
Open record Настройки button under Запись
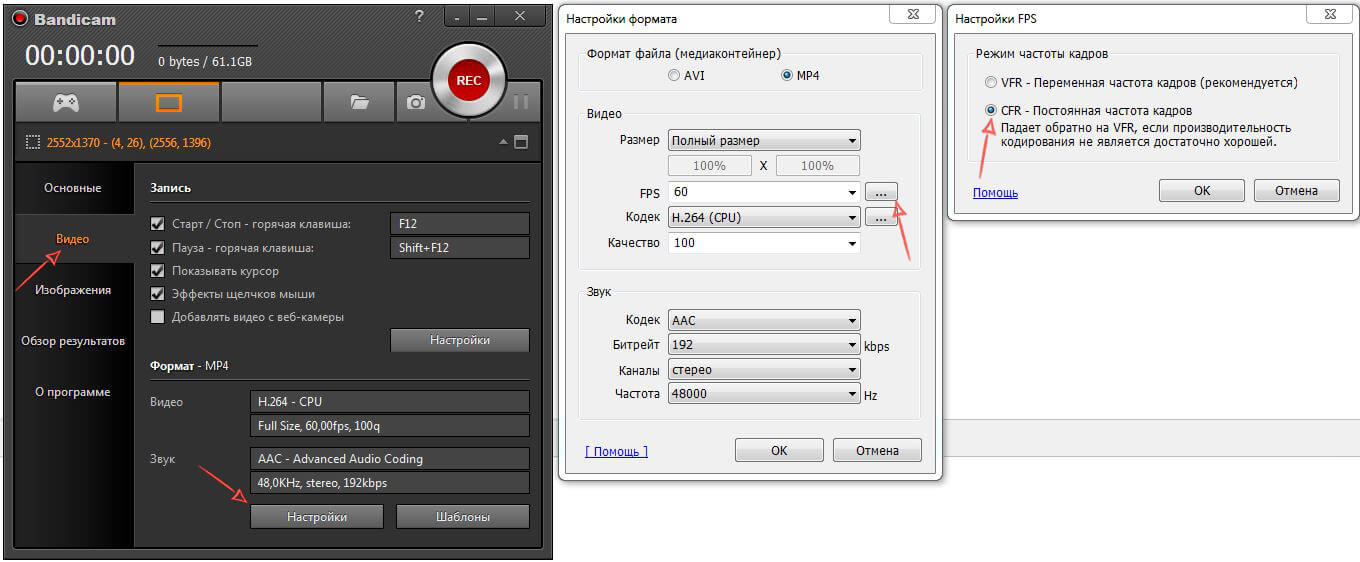460,340
